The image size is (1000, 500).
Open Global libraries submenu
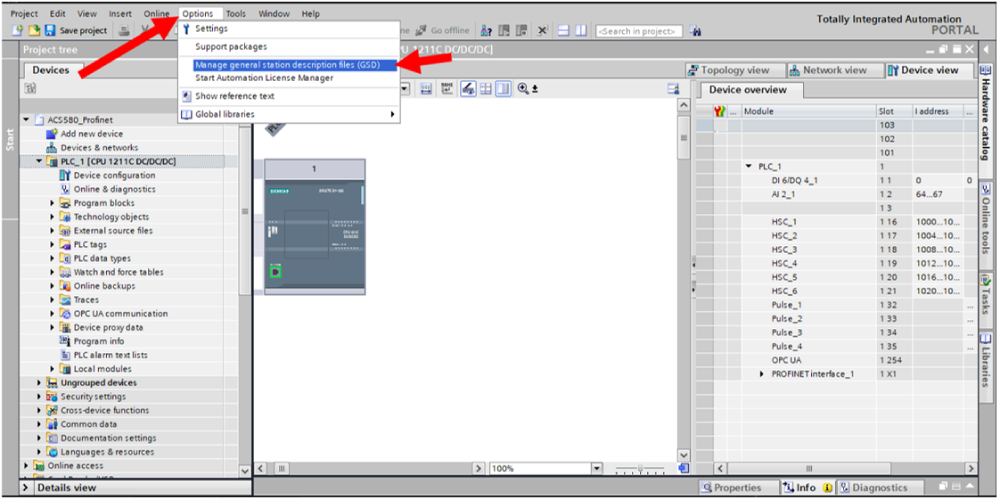(x=289, y=114)
